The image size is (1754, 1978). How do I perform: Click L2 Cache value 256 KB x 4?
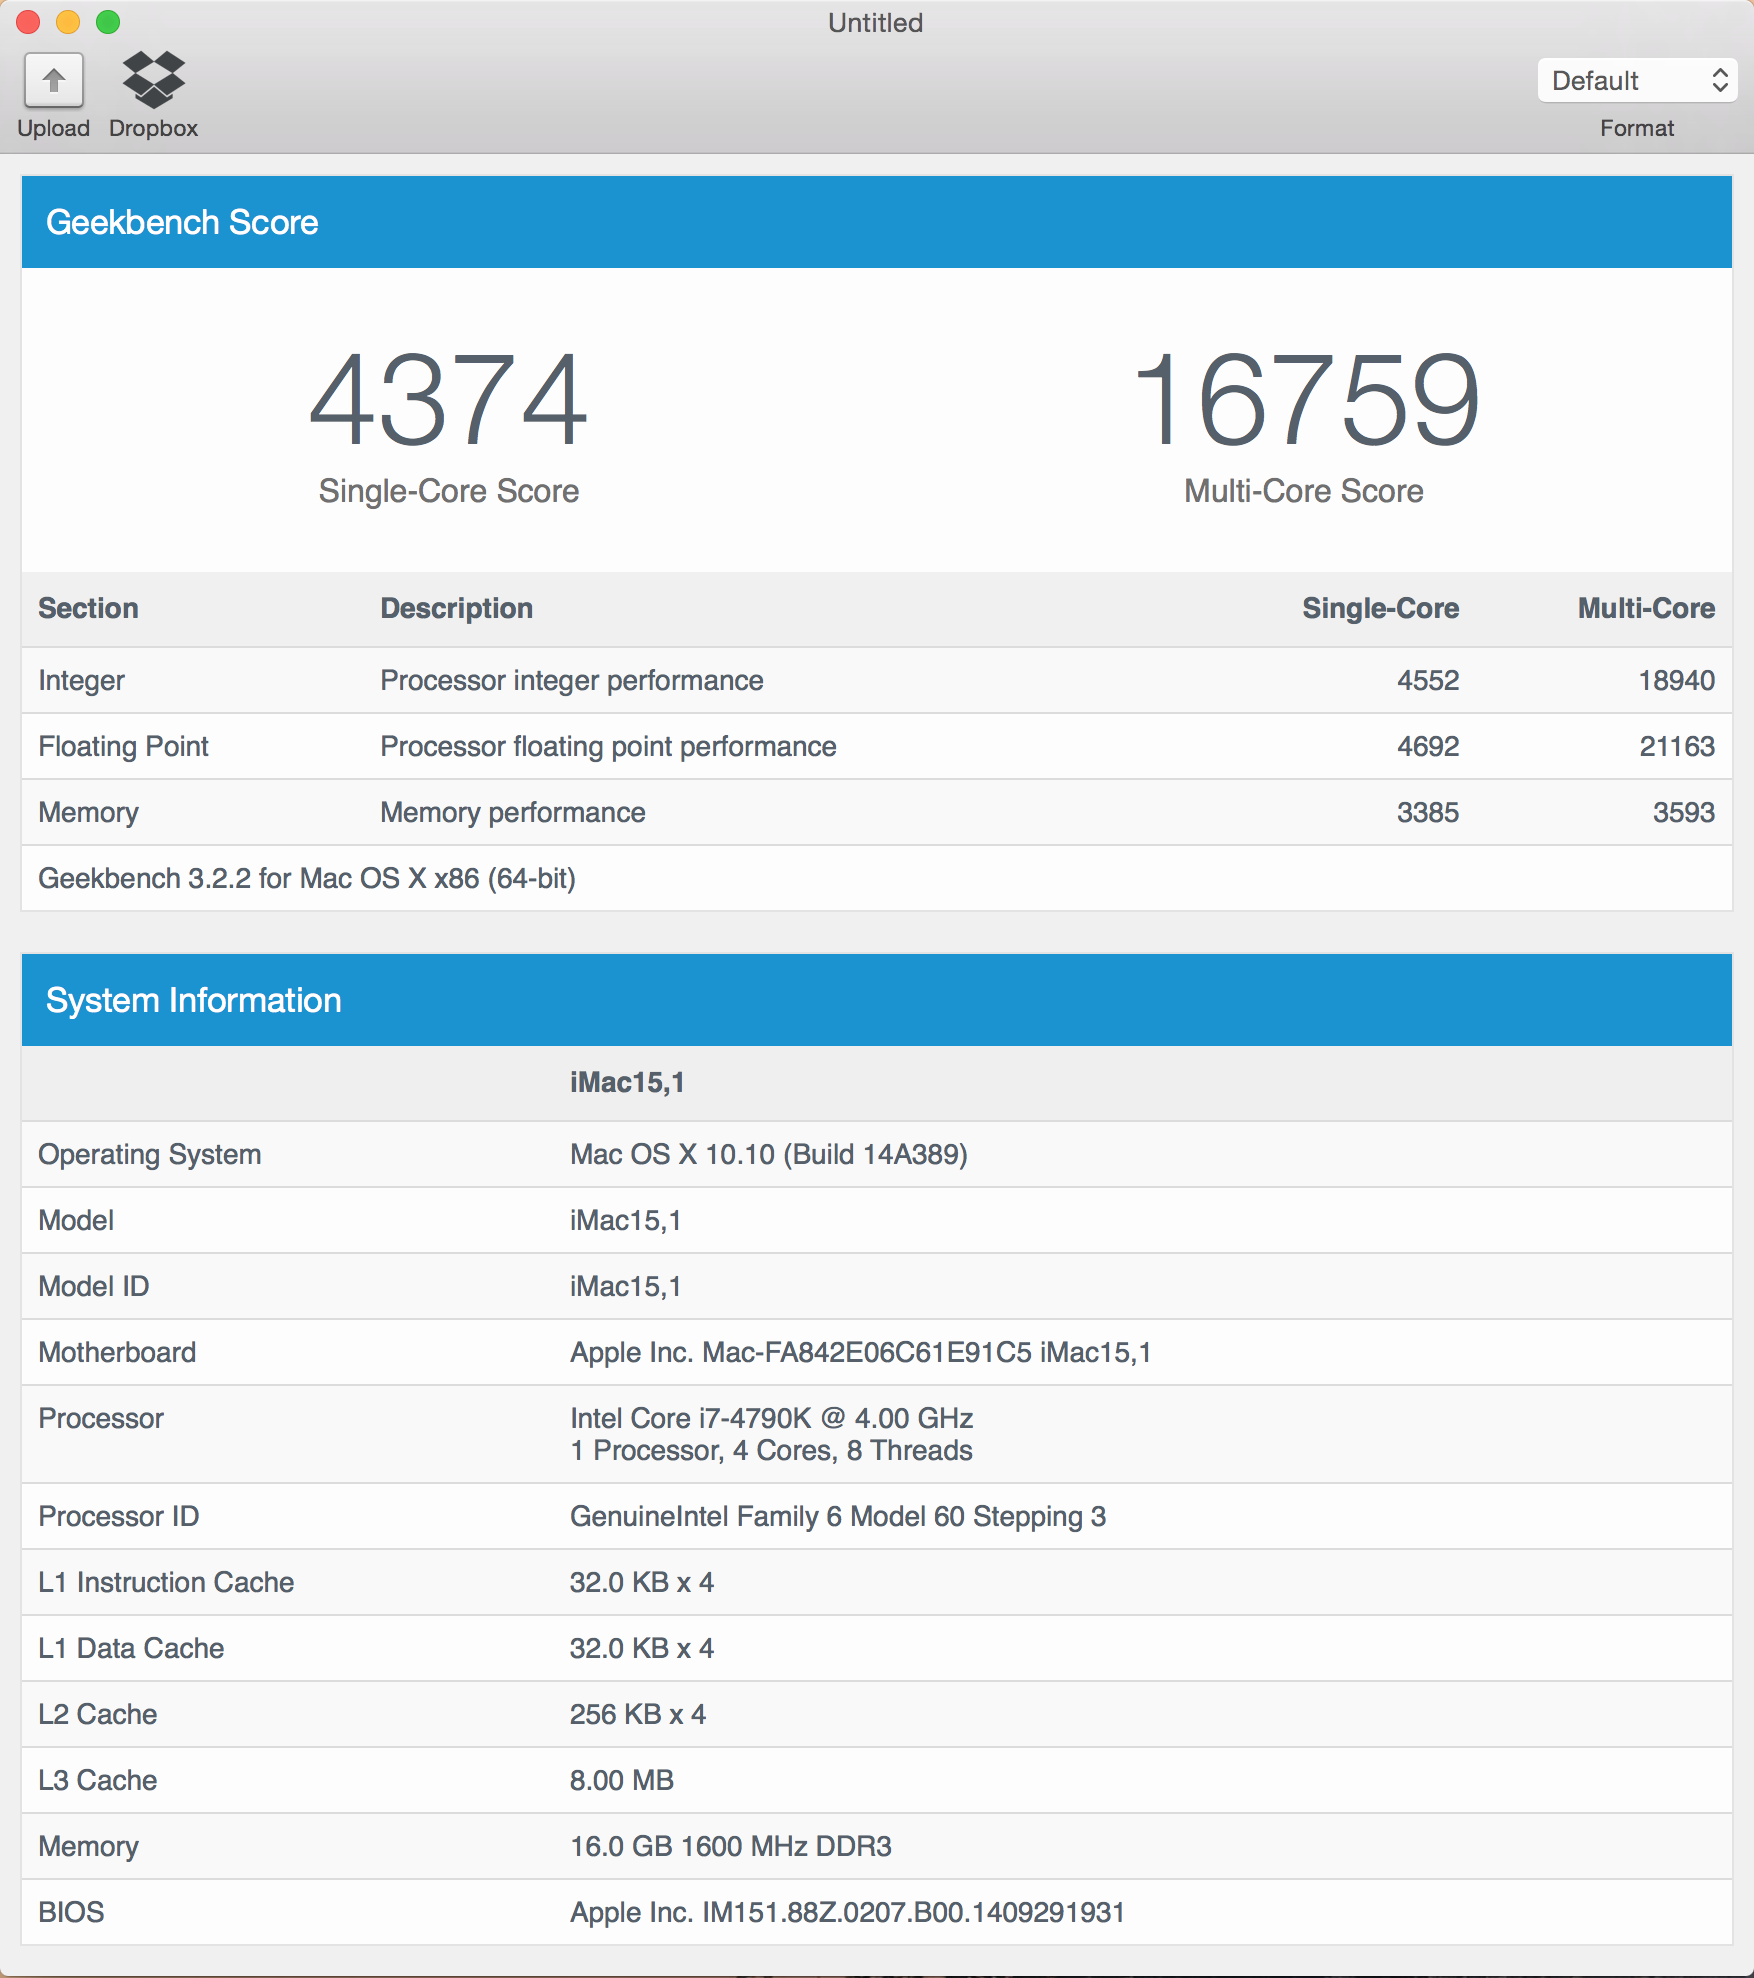pyautogui.click(x=638, y=1715)
